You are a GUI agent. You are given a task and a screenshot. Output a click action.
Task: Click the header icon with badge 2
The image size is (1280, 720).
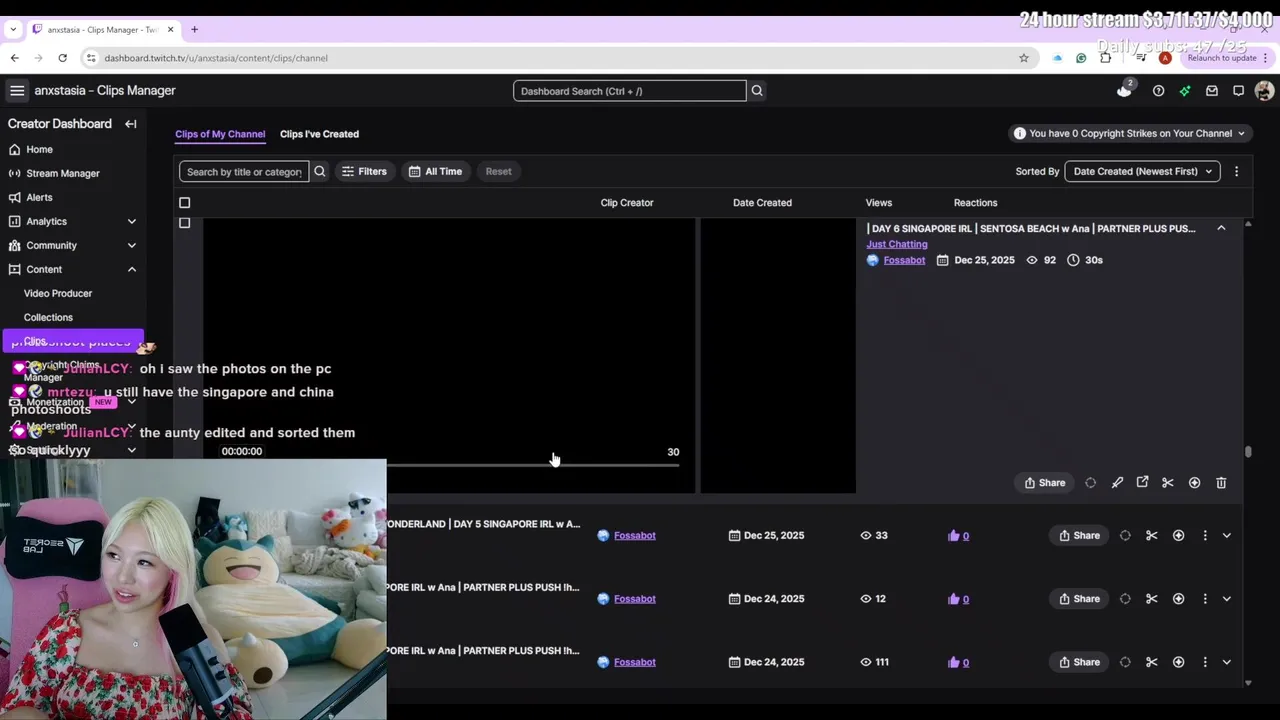(x=1125, y=89)
